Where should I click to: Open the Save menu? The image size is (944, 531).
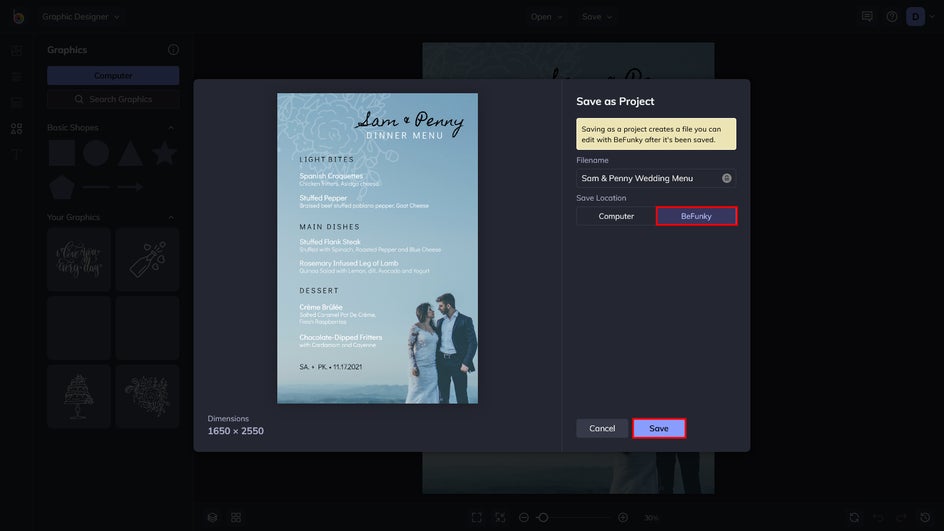pyautogui.click(x=597, y=17)
